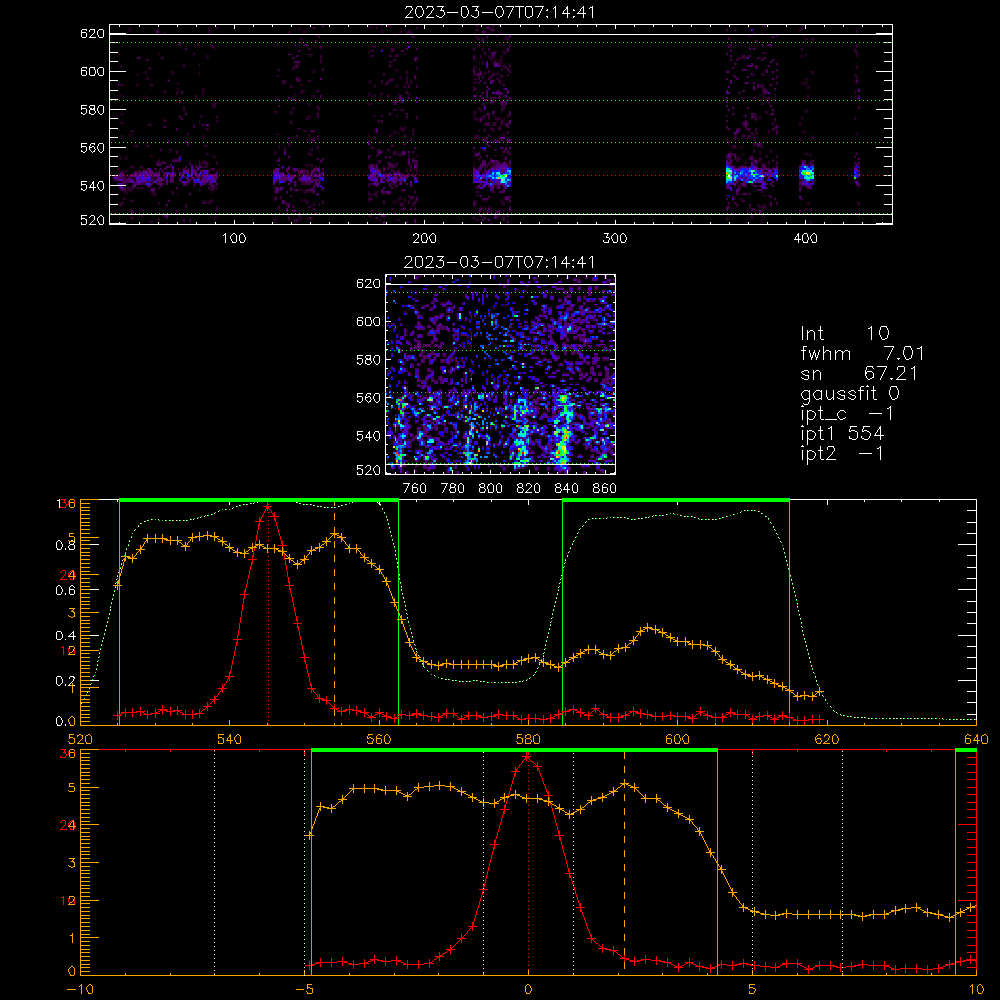Click the red peak marker at 545 in third plot

pos(268,507)
